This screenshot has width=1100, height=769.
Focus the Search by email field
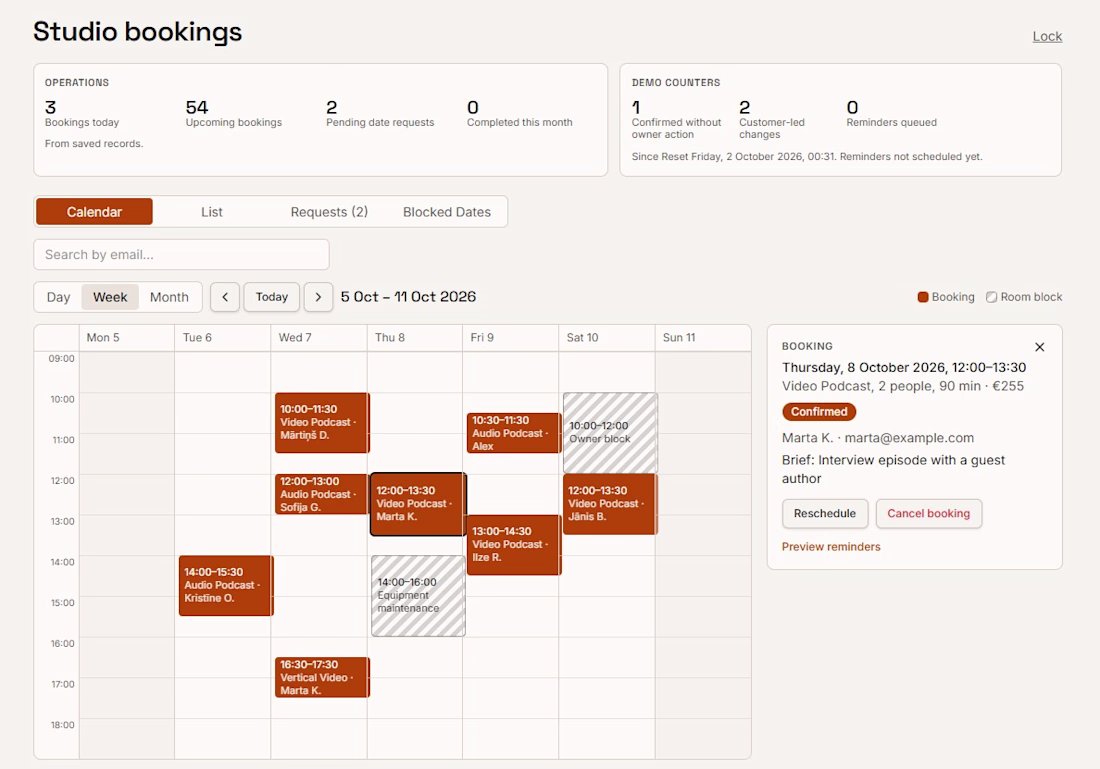(x=181, y=255)
